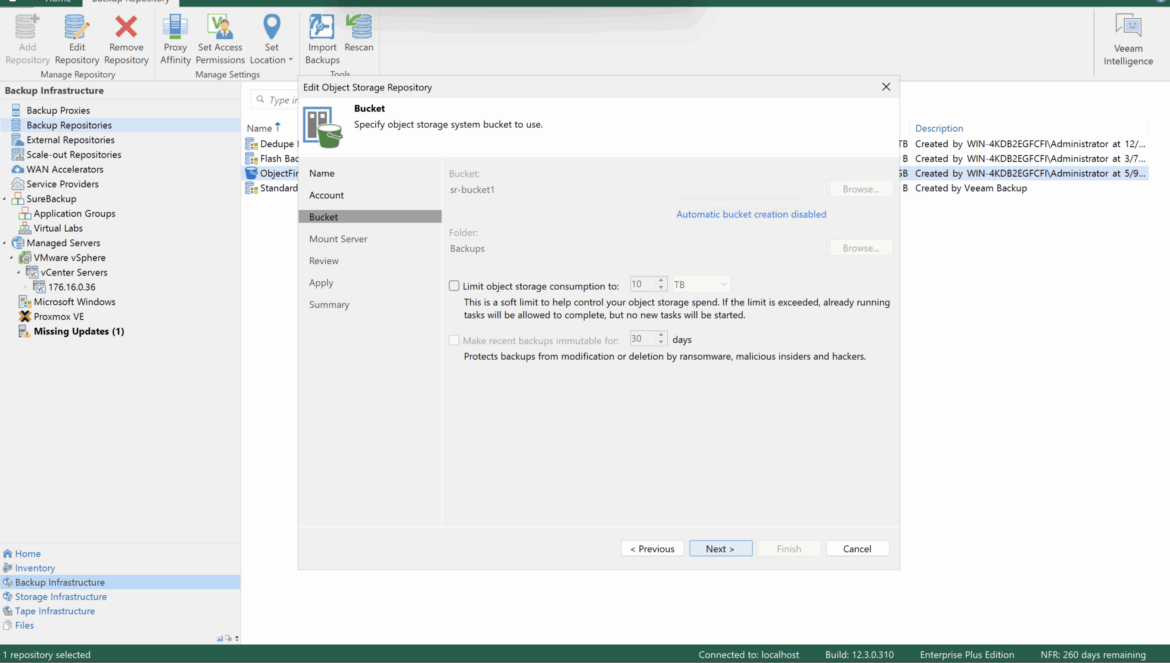Increase the storage limit value spinner
Image resolution: width=1170 pixels, height=663 pixels.
pos(661,280)
